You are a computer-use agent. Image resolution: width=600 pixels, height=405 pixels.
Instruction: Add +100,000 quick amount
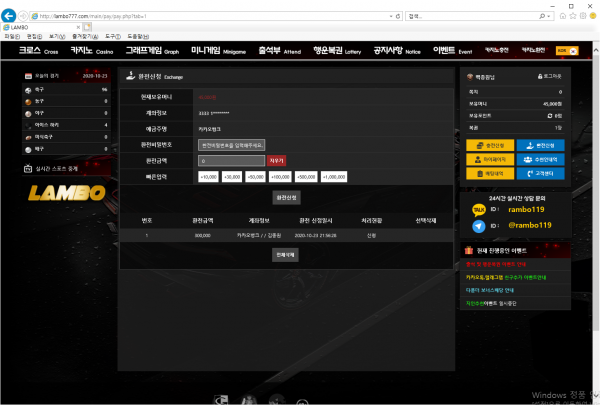pos(280,177)
